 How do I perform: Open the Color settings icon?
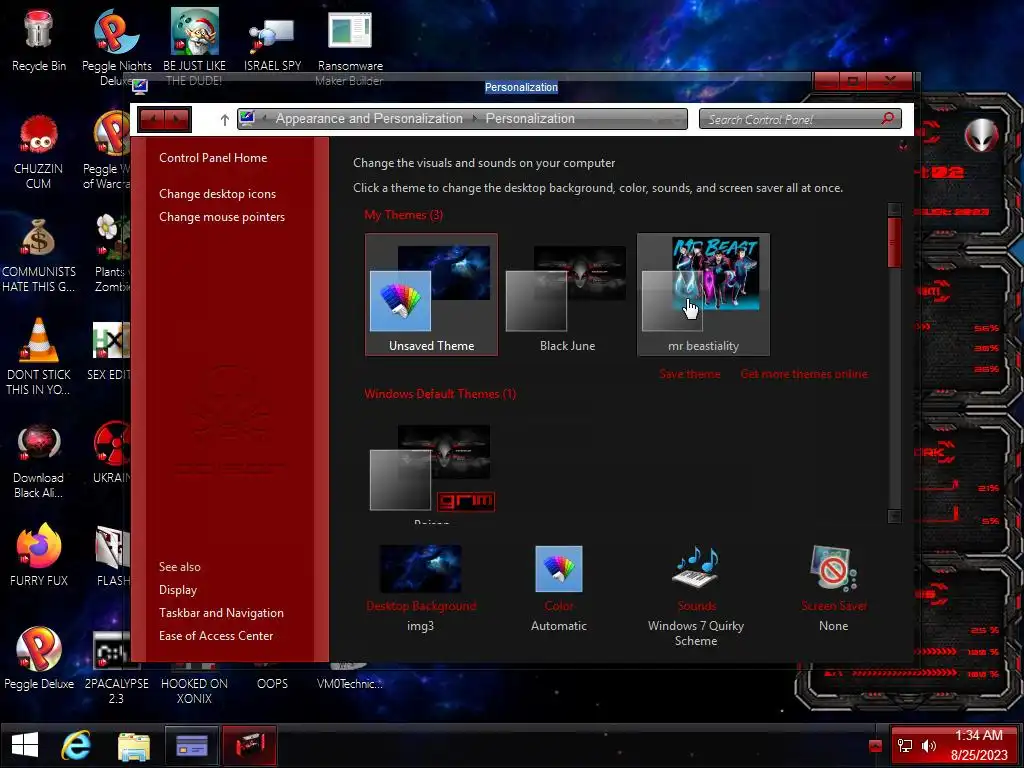click(558, 569)
